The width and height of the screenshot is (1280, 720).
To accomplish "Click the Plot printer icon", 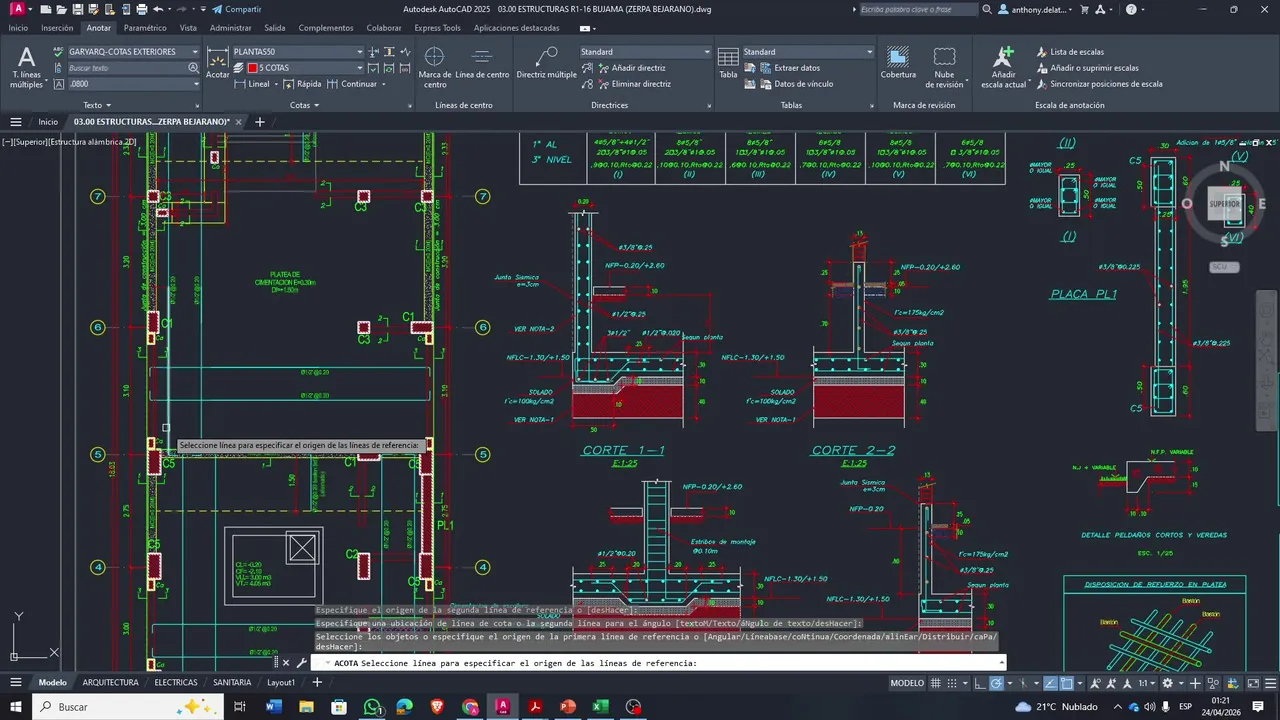I will (x=142, y=9).
